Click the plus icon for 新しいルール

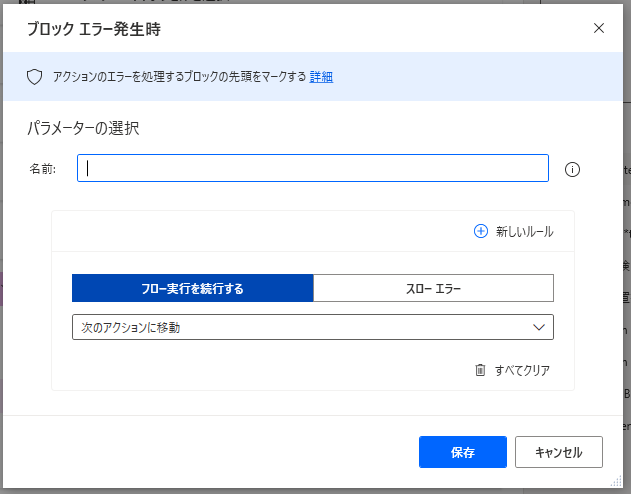[x=480, y=231]
